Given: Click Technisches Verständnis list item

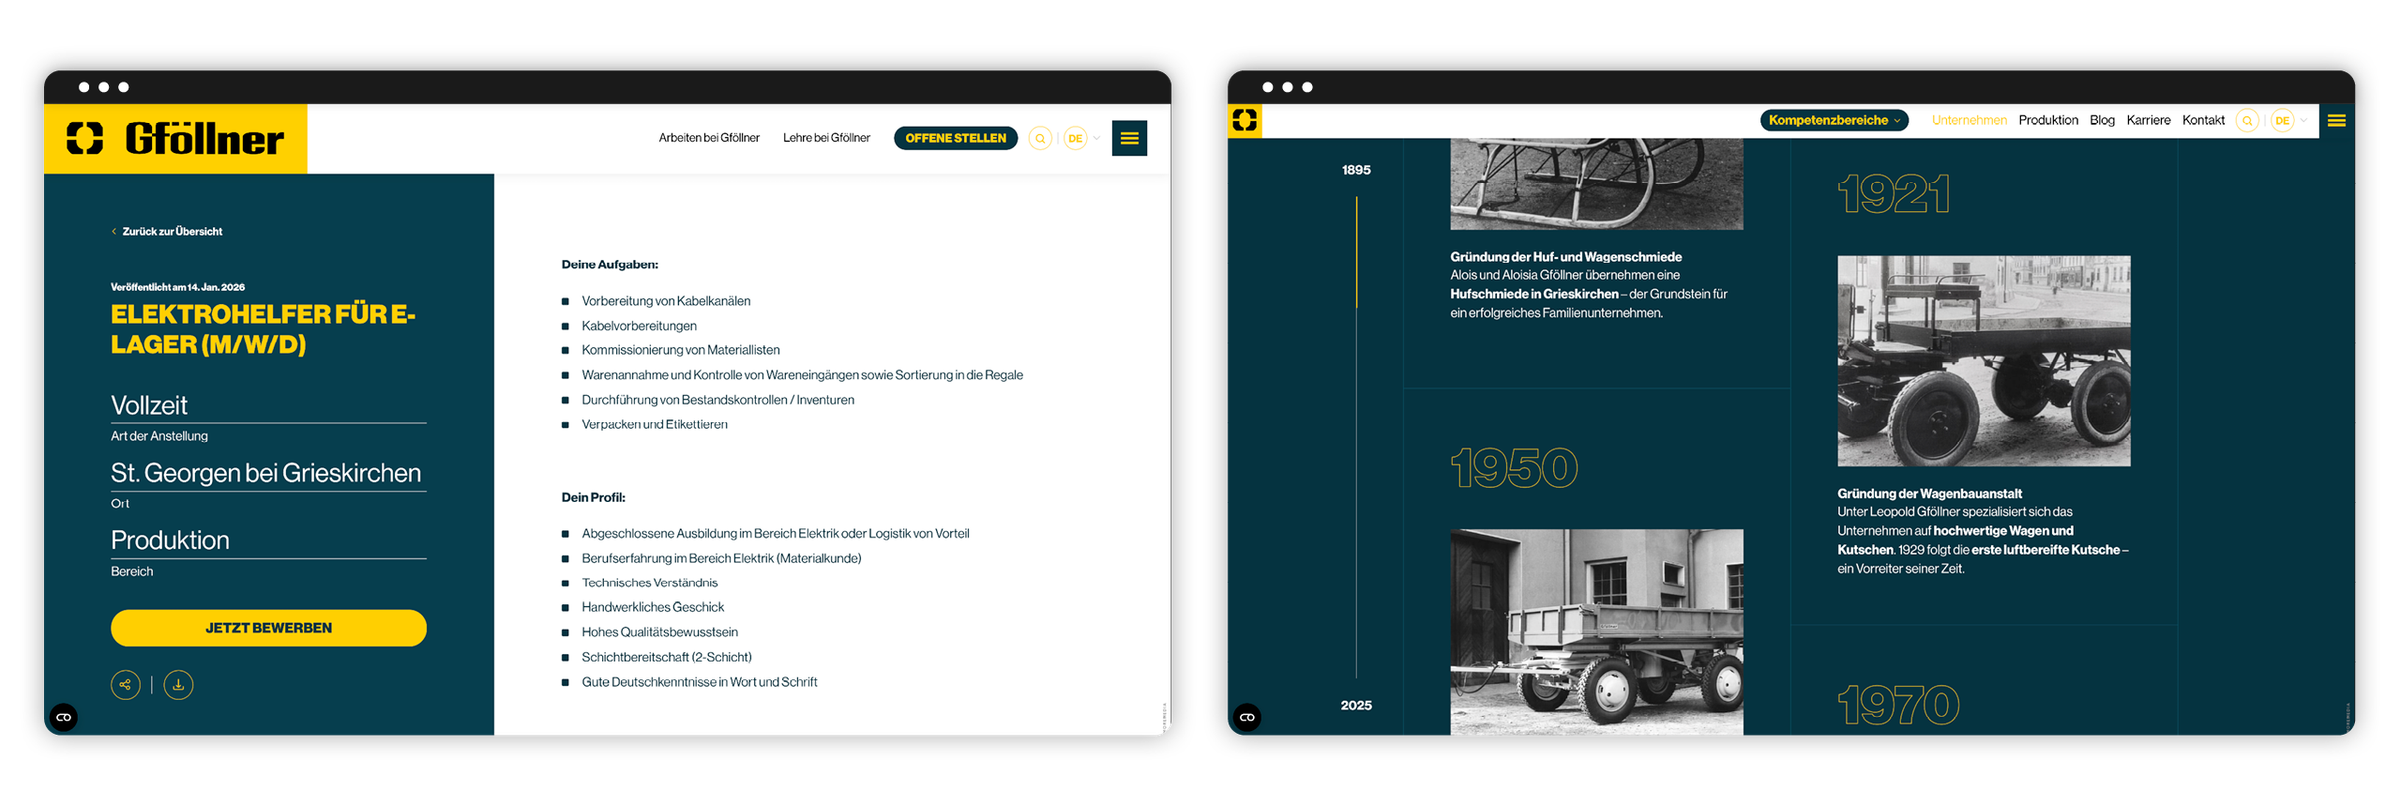Looking at the screenshot, I should pos(649,583).
